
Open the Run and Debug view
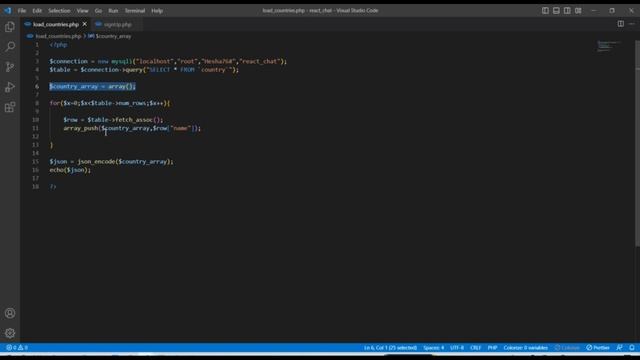[10, 87]
